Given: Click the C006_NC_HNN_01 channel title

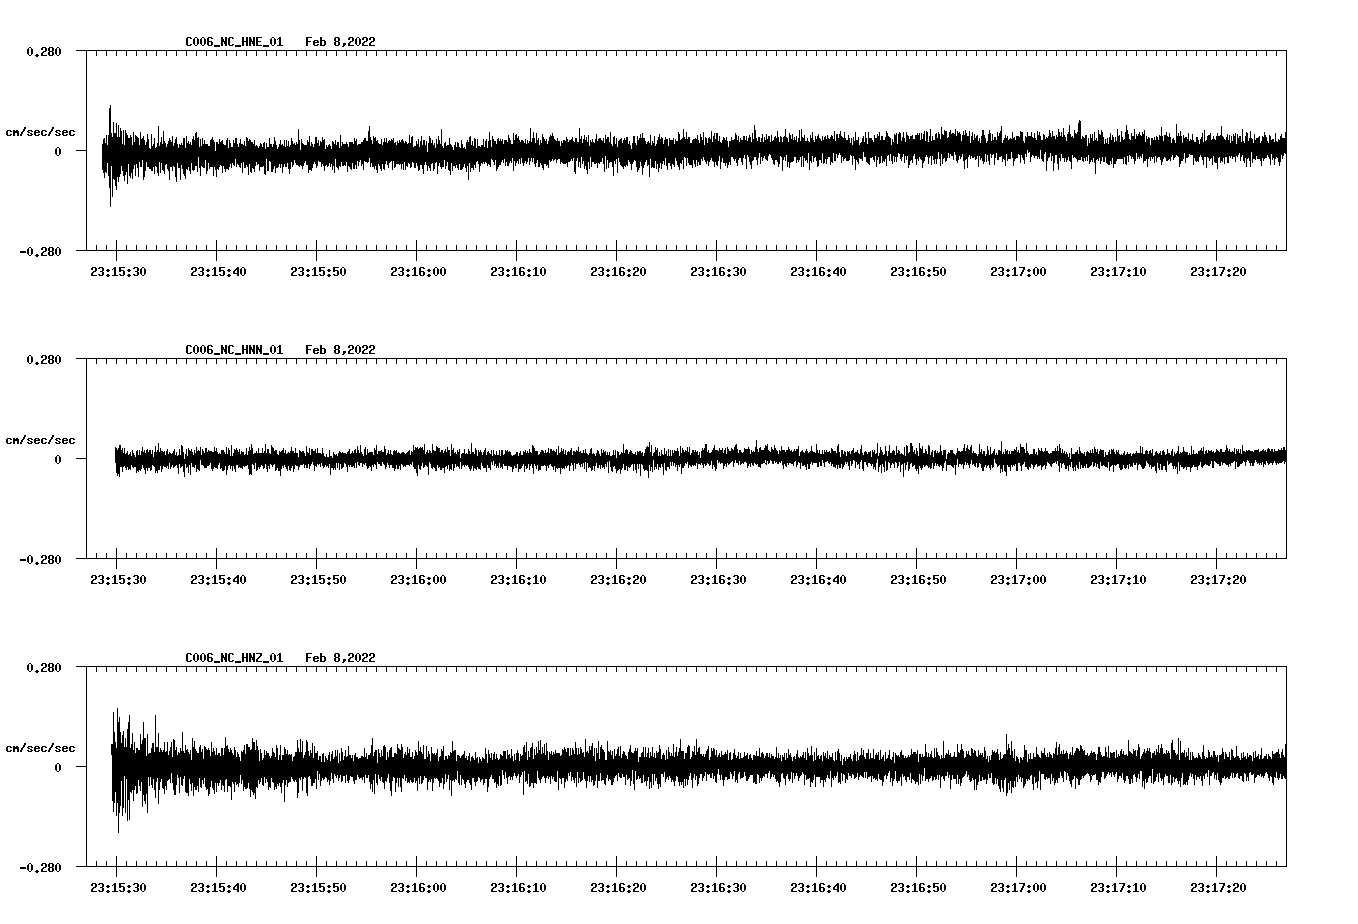Looking at the screenshot, I should [x=234, y=350].
